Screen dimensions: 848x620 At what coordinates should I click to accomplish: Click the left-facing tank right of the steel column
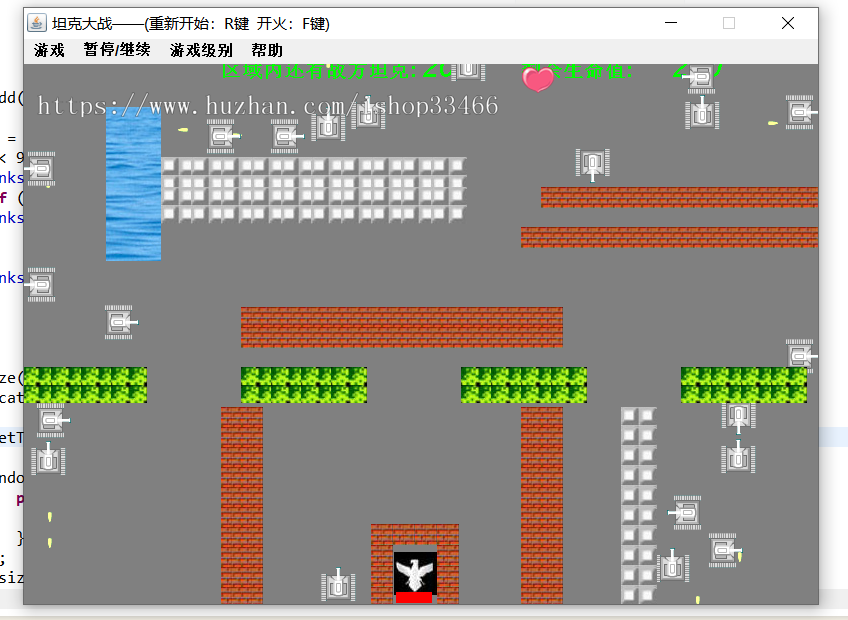685,512
